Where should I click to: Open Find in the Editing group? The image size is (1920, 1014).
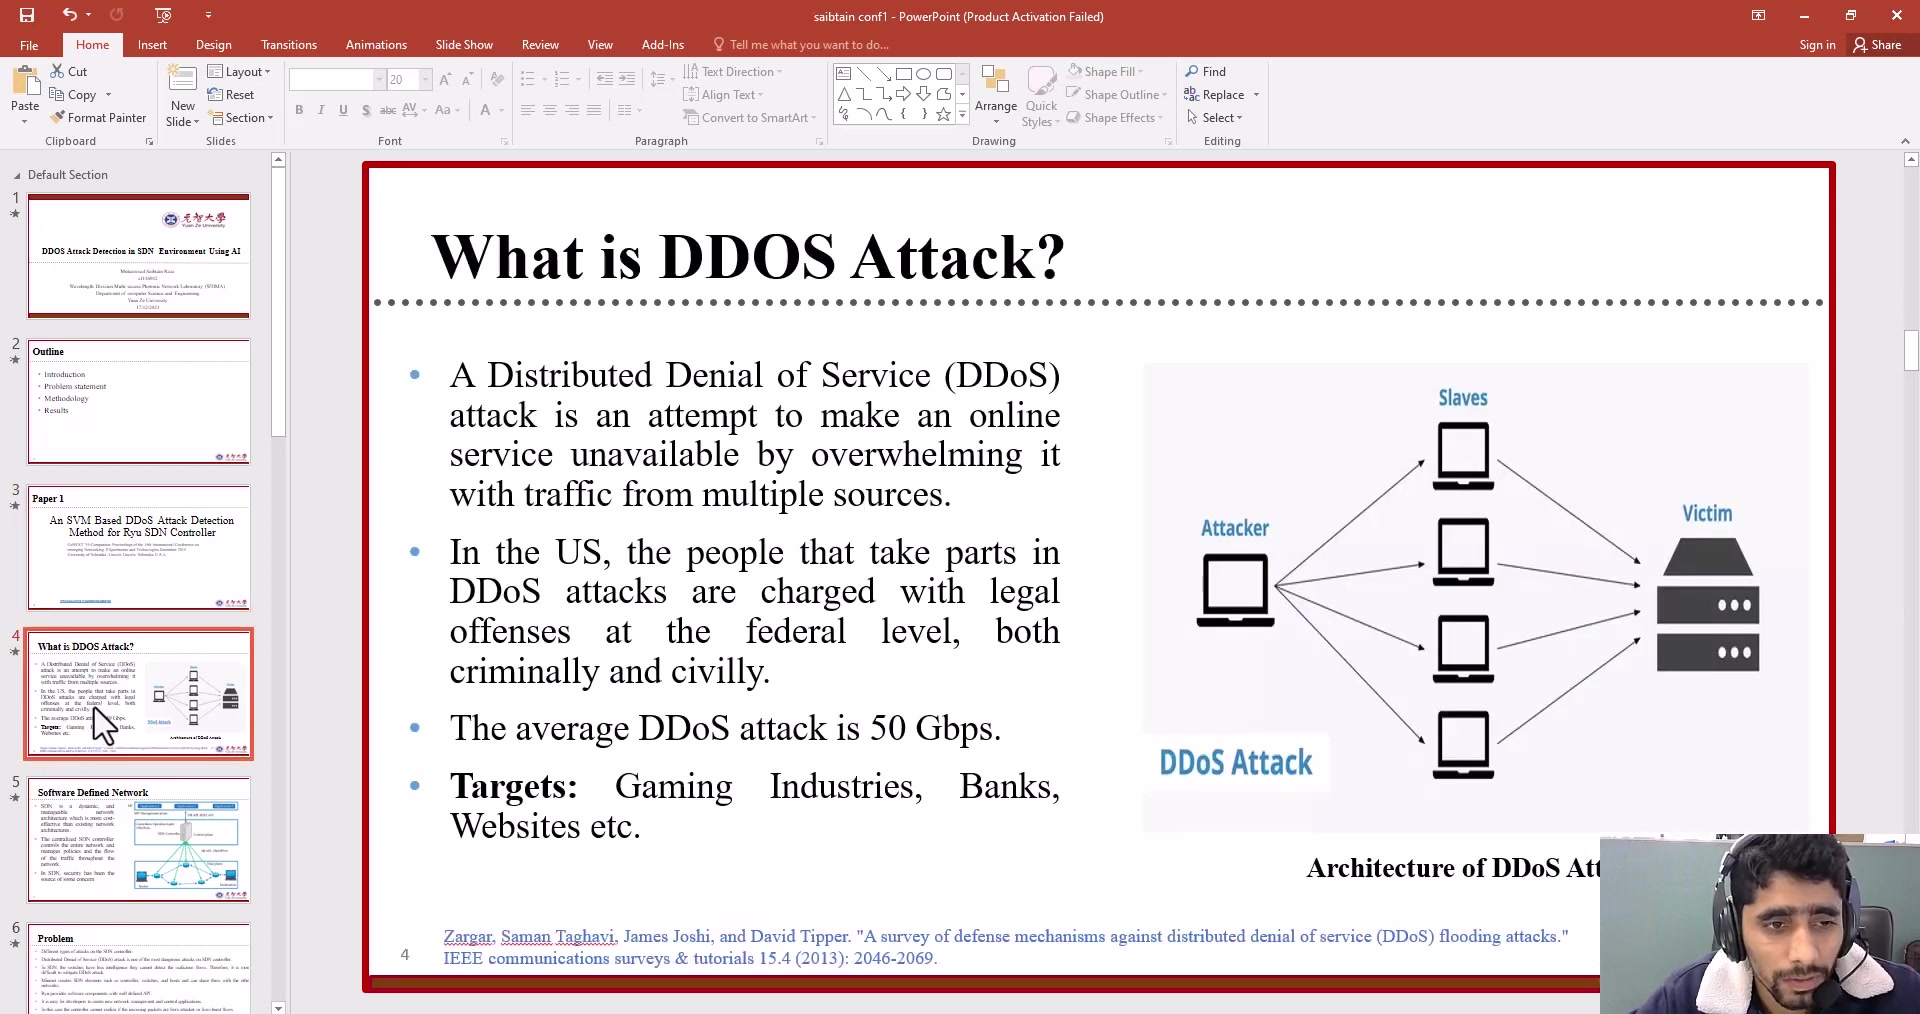coord(1208,71)
